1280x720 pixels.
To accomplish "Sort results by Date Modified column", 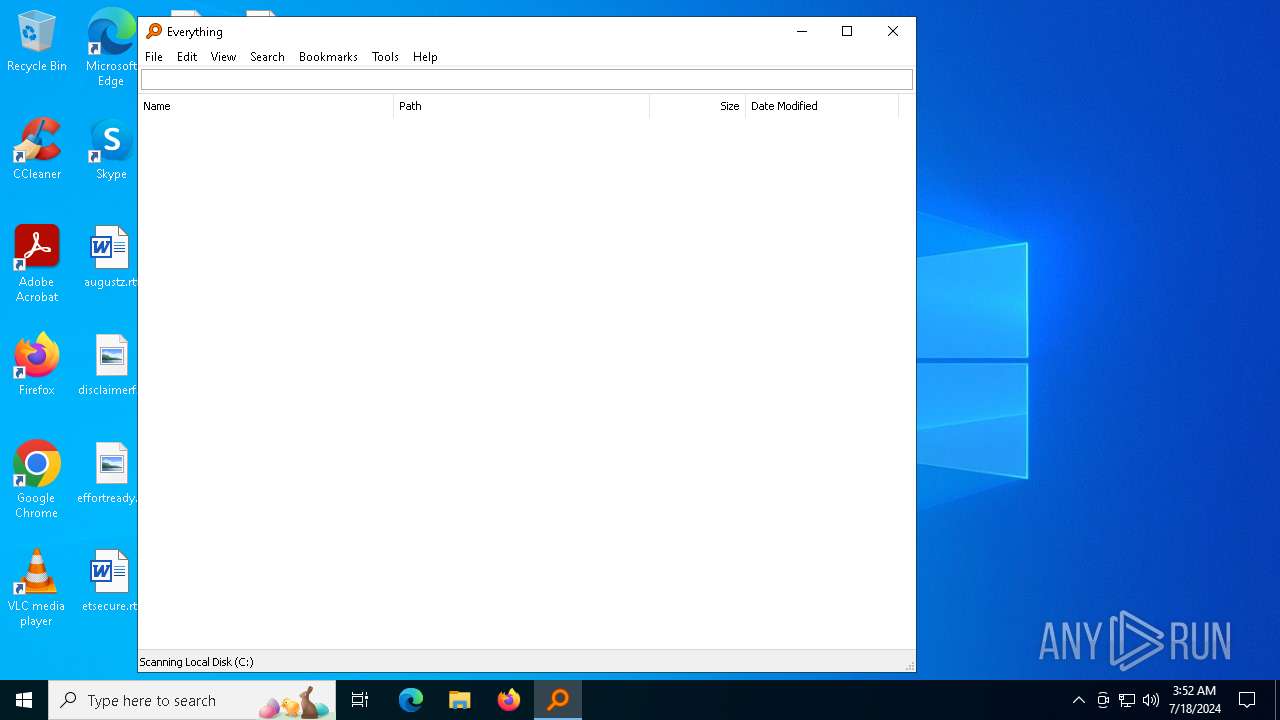I will pyautogui.click(x=822, y=106).
